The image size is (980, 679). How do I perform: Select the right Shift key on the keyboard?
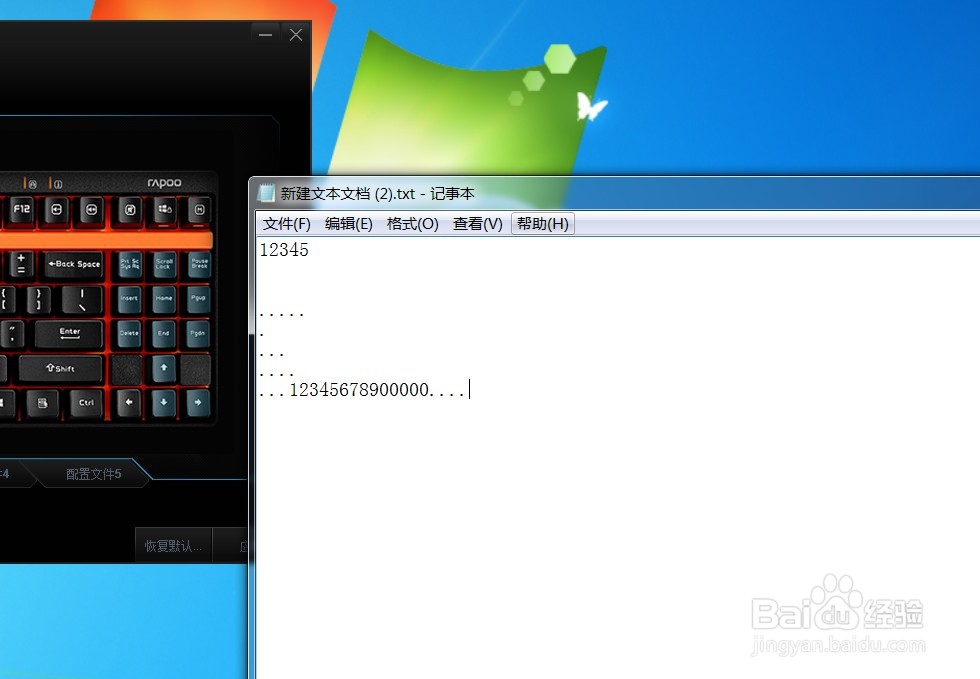click(x=61, y=368)
